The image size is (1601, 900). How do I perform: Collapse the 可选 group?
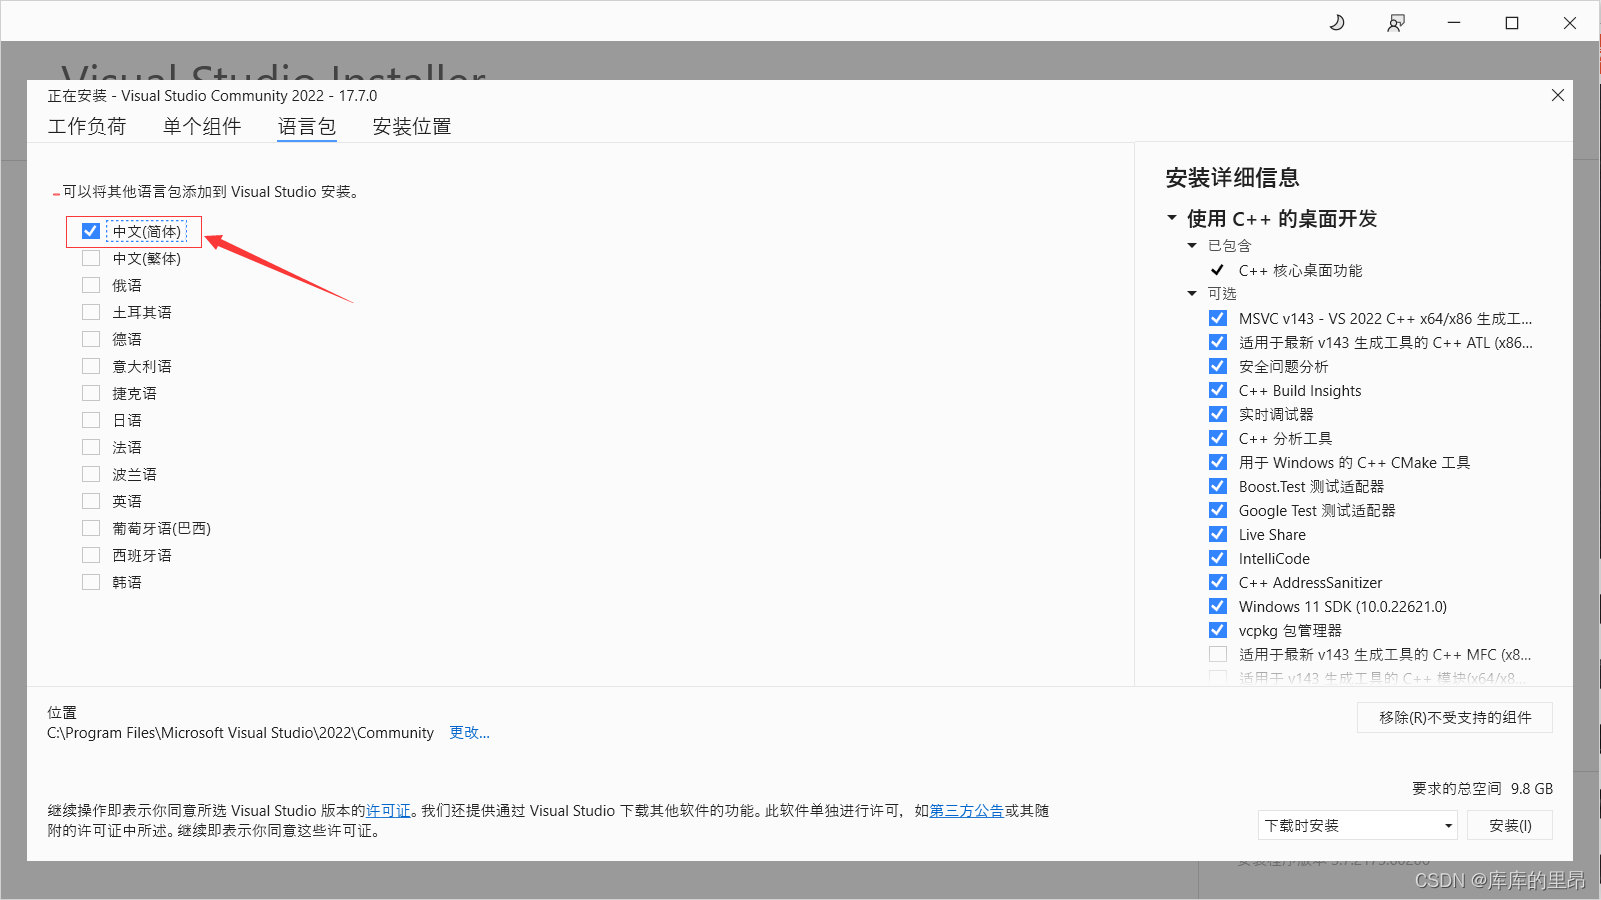click(1192, 293)
